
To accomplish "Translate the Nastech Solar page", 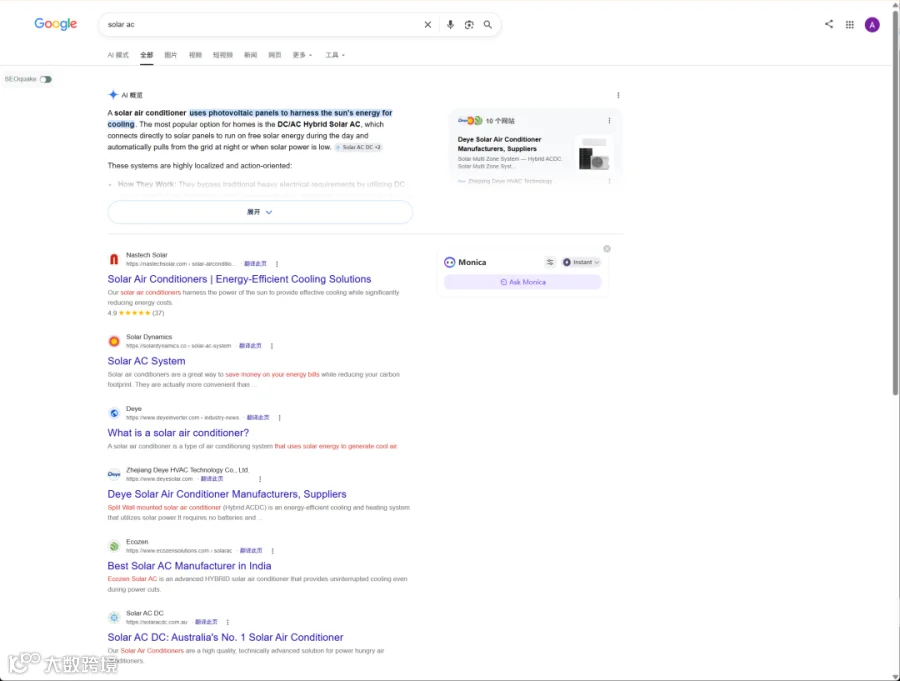I will point(255,264).
